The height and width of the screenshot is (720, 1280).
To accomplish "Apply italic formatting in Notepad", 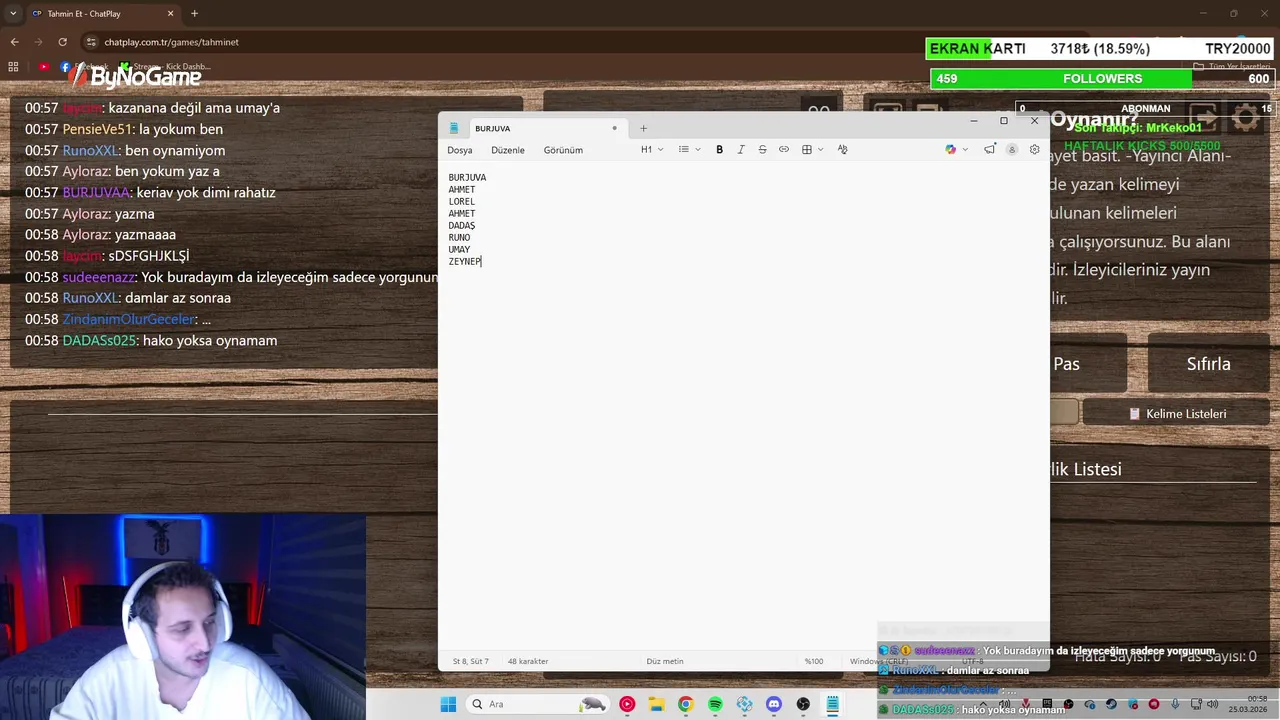I will 741,150.
